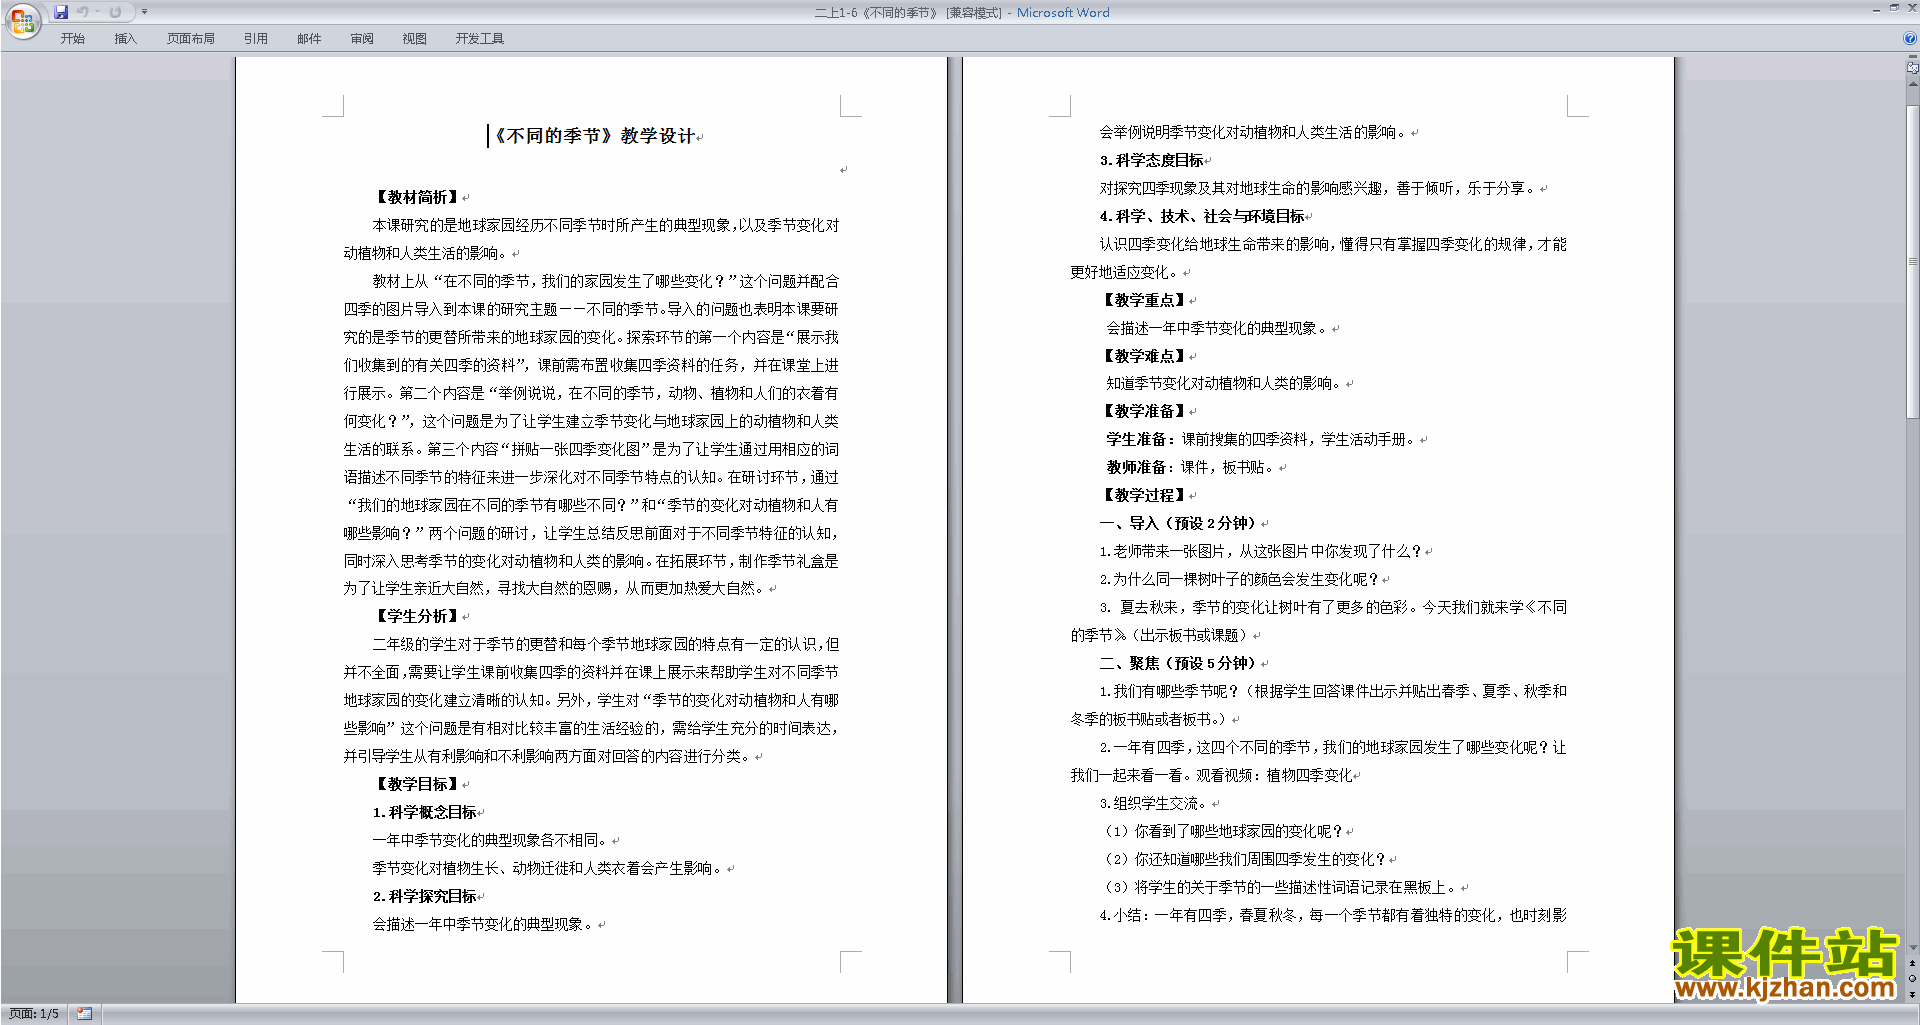Open Word Help with the question mark
Viewport: 1920px width, 1025px height.
point(1910,39)
